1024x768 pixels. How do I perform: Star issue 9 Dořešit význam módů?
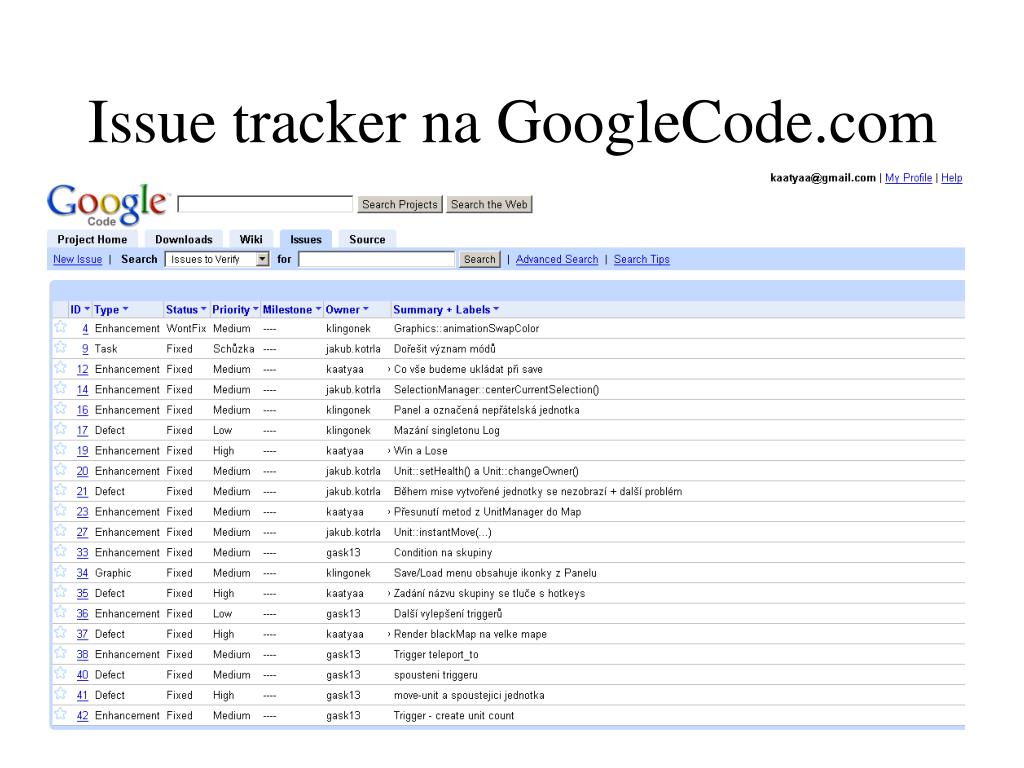61,347
